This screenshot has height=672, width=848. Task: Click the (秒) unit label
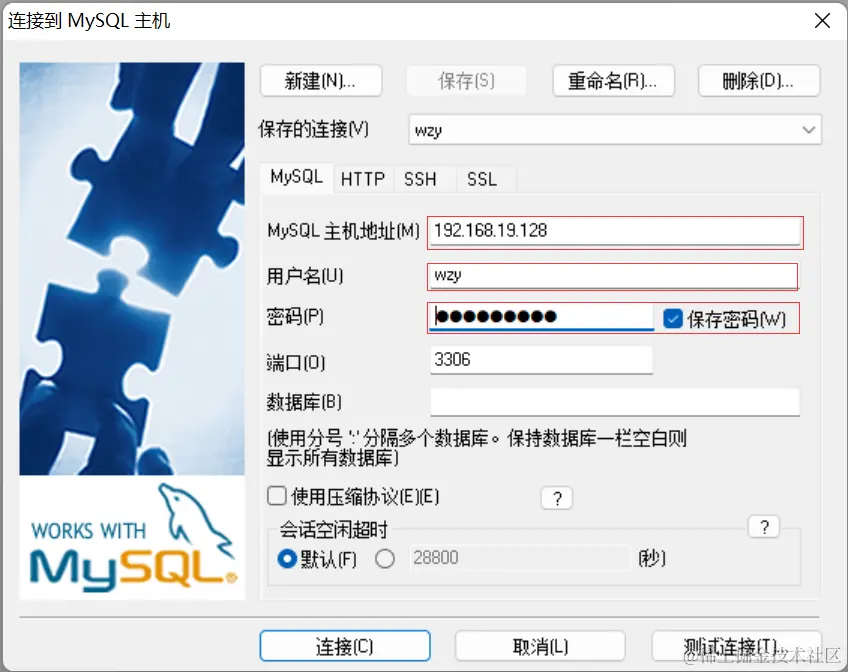[x=652, y=558]
